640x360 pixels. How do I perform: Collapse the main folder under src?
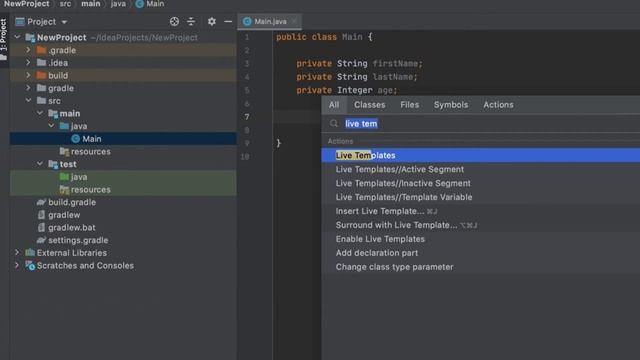(40, 113)
